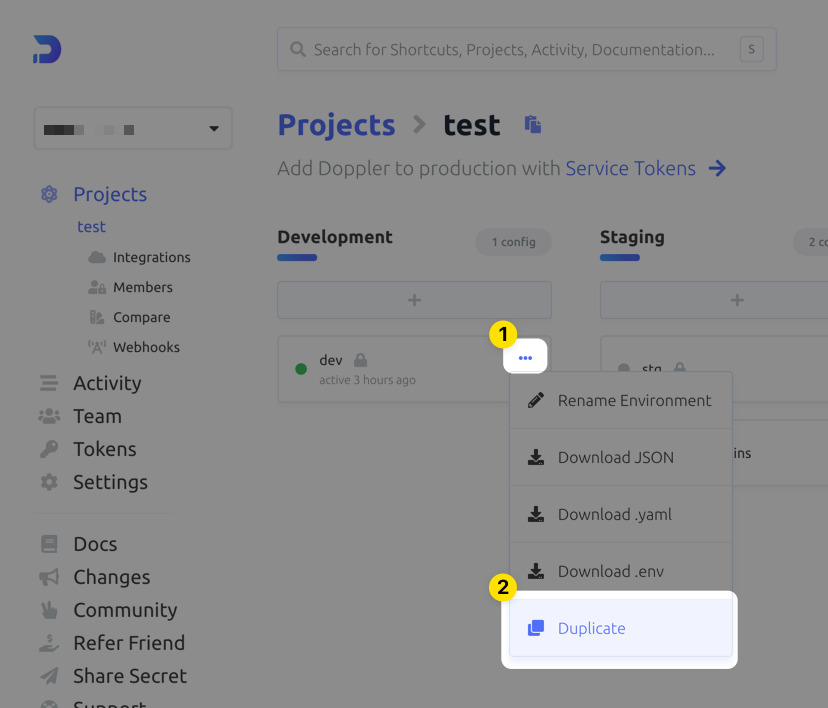The height and width of the screenshot is (708, 828).
Task: Click the Download .yaml icon
Action: coord(535,514)
